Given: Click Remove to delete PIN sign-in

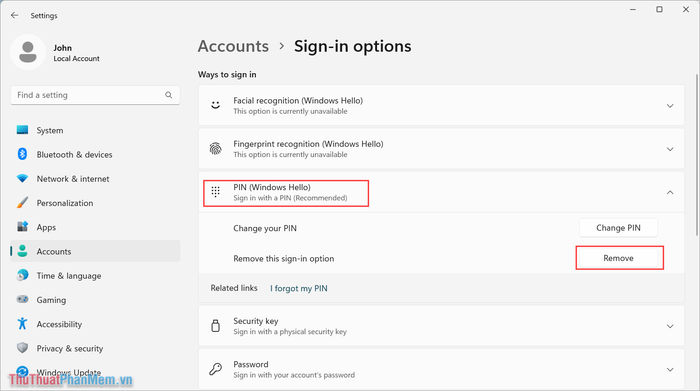Looking at the screenshot, I should (618, 258).
